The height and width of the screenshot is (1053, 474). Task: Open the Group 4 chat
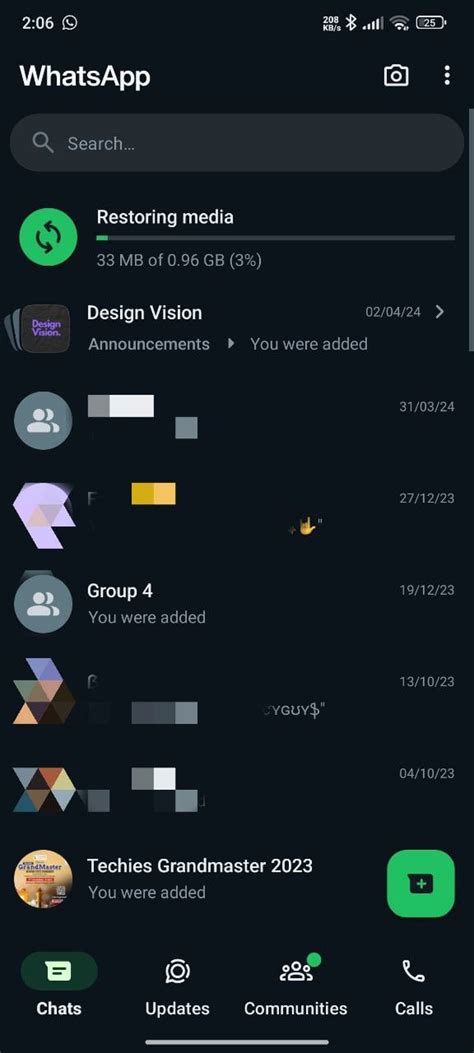[237, 604]
